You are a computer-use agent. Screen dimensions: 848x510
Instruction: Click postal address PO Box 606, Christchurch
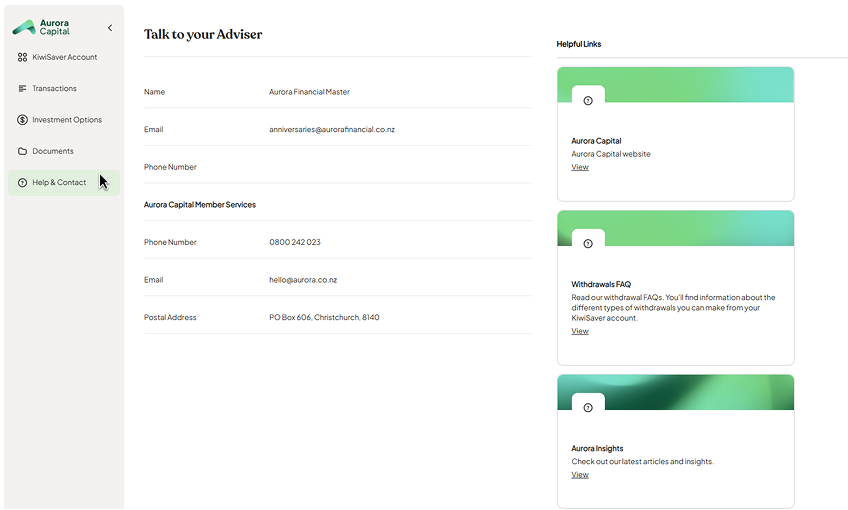324,317
